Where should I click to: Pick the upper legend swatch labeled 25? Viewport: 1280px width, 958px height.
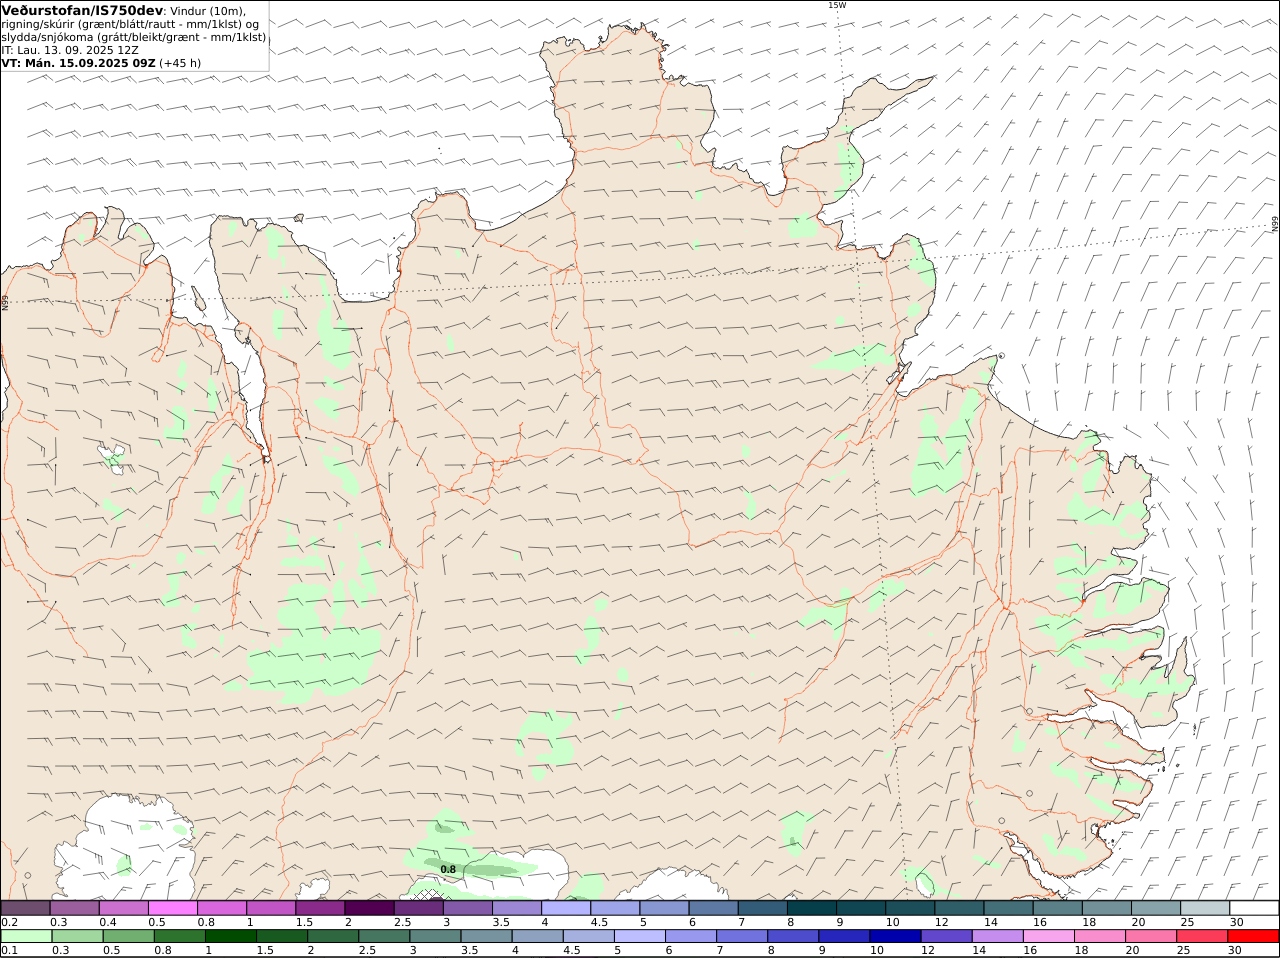click(1205, 908)
